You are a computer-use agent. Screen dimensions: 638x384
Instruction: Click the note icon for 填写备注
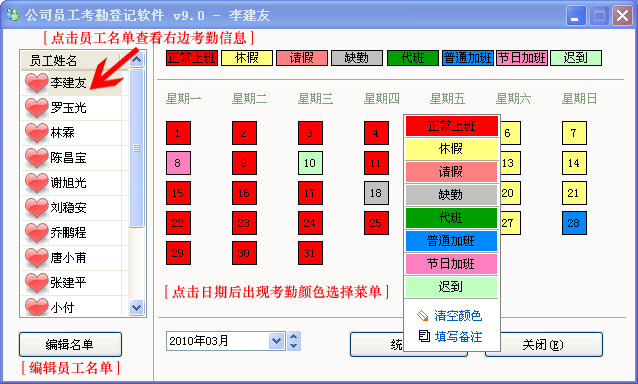coord(424,336)
